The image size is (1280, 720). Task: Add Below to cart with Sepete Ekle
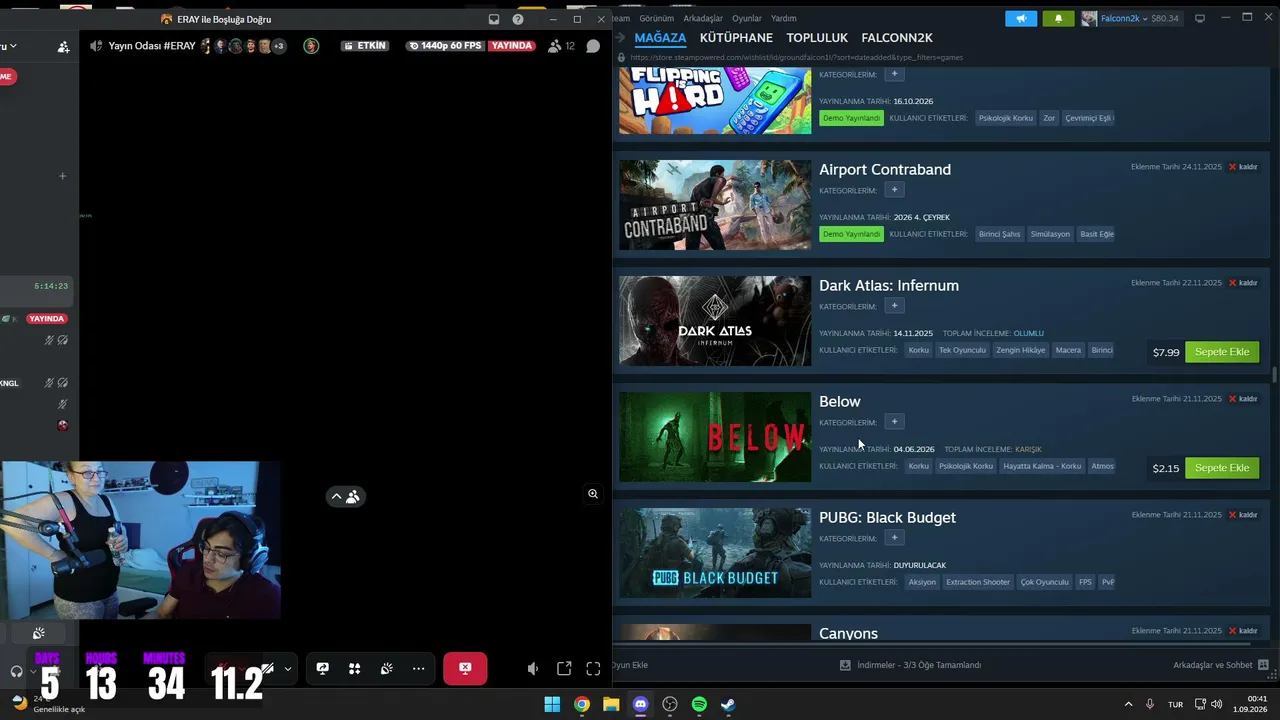(x=1222, y=468)
